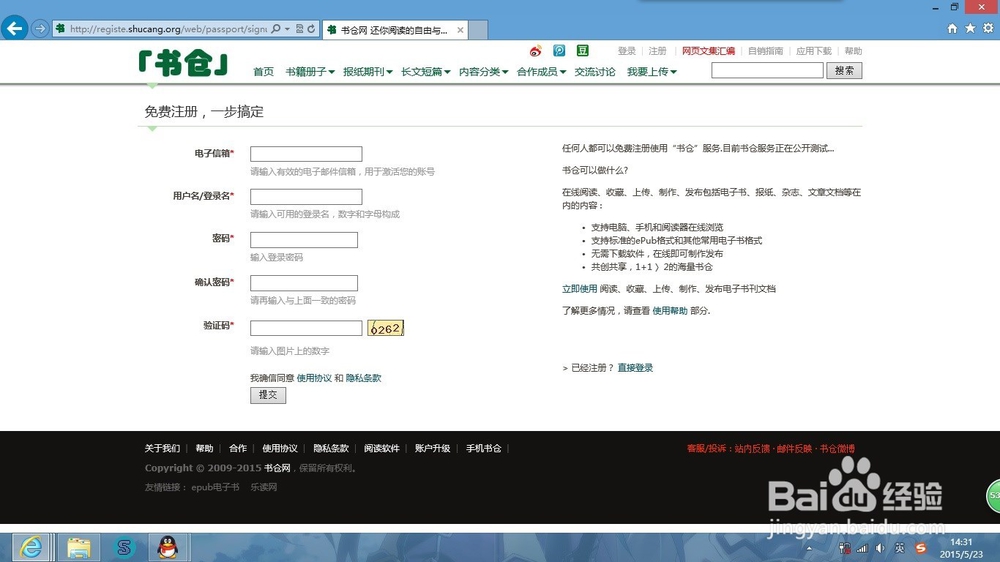Open Sogou browser from the taskbar
The image size is (1000, 562).
[x=124, y=547]
